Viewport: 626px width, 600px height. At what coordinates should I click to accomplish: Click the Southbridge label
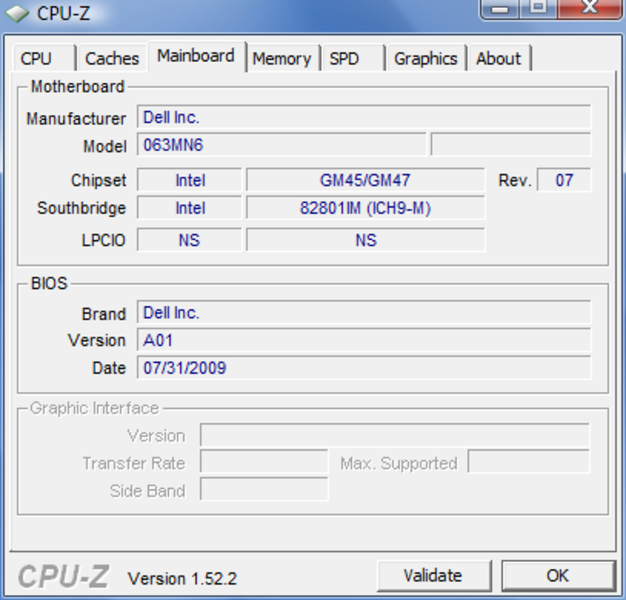point(81,208)
